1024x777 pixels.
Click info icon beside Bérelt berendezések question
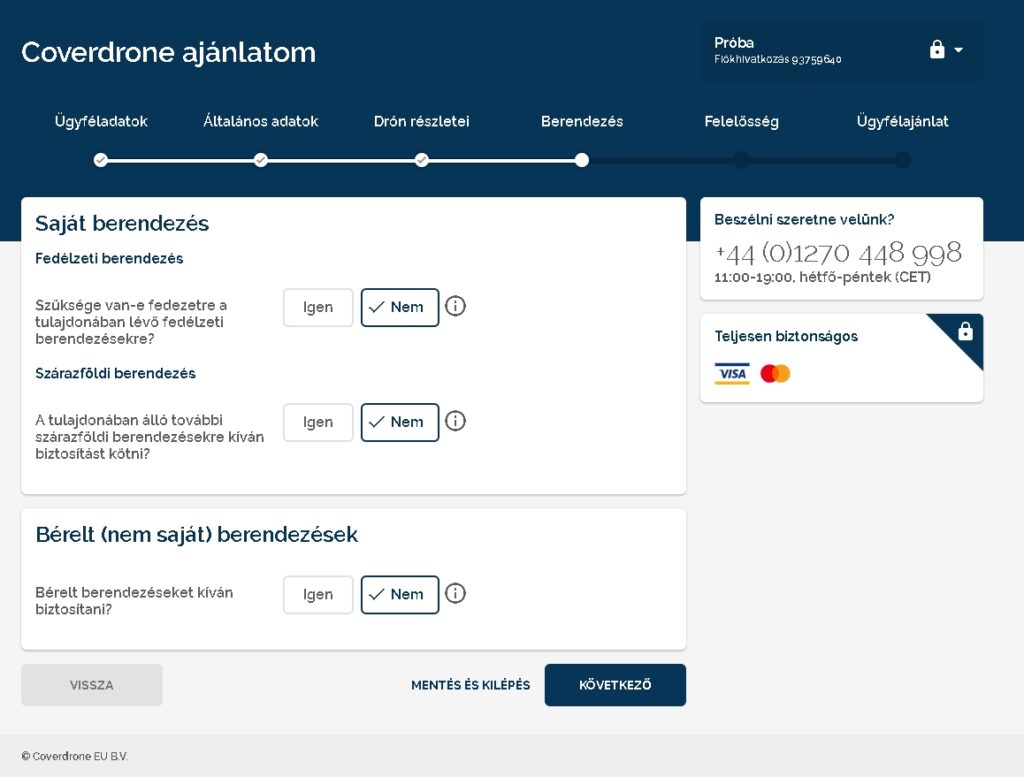[x=455, y=594]
